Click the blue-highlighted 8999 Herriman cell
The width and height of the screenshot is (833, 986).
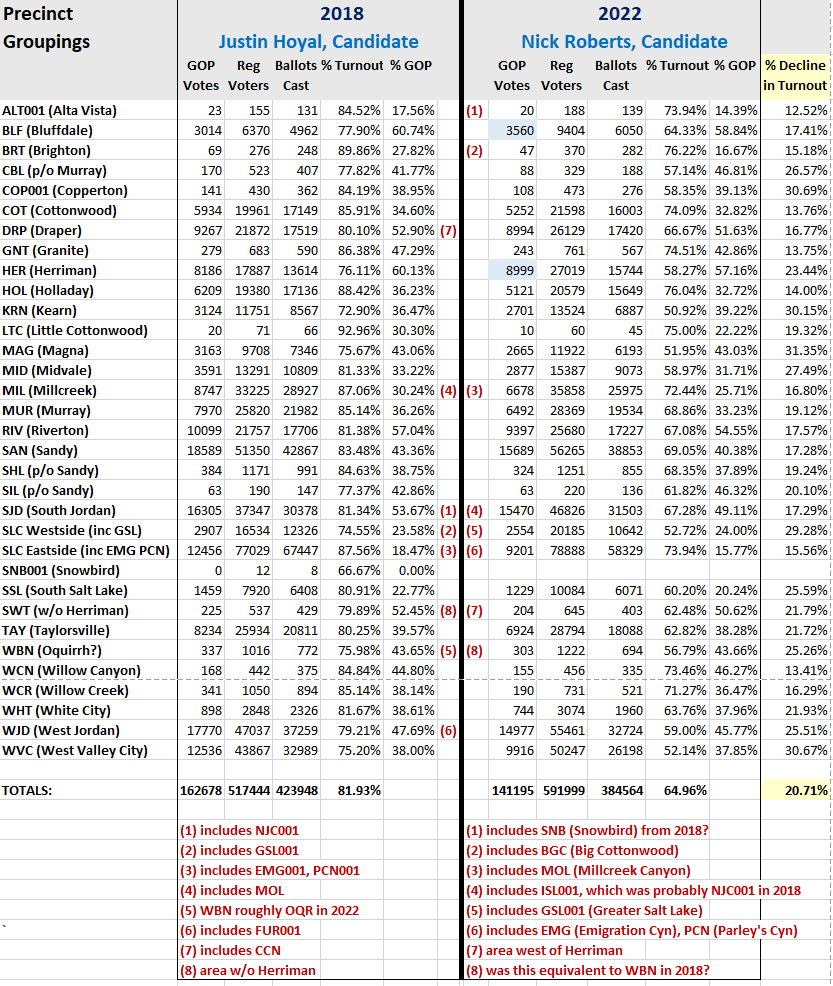tap(512, 270)
